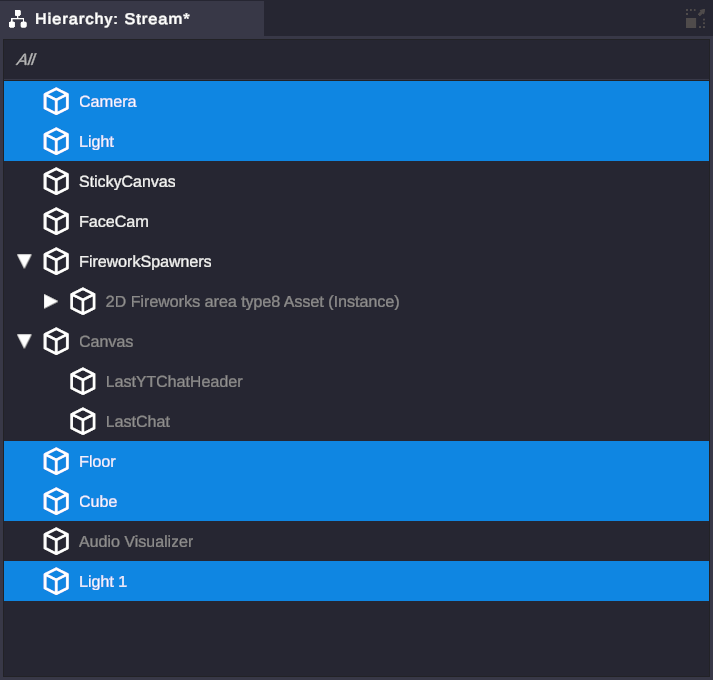Select the Canvas object name
713x680 pixels.
(x=106, y=341)
